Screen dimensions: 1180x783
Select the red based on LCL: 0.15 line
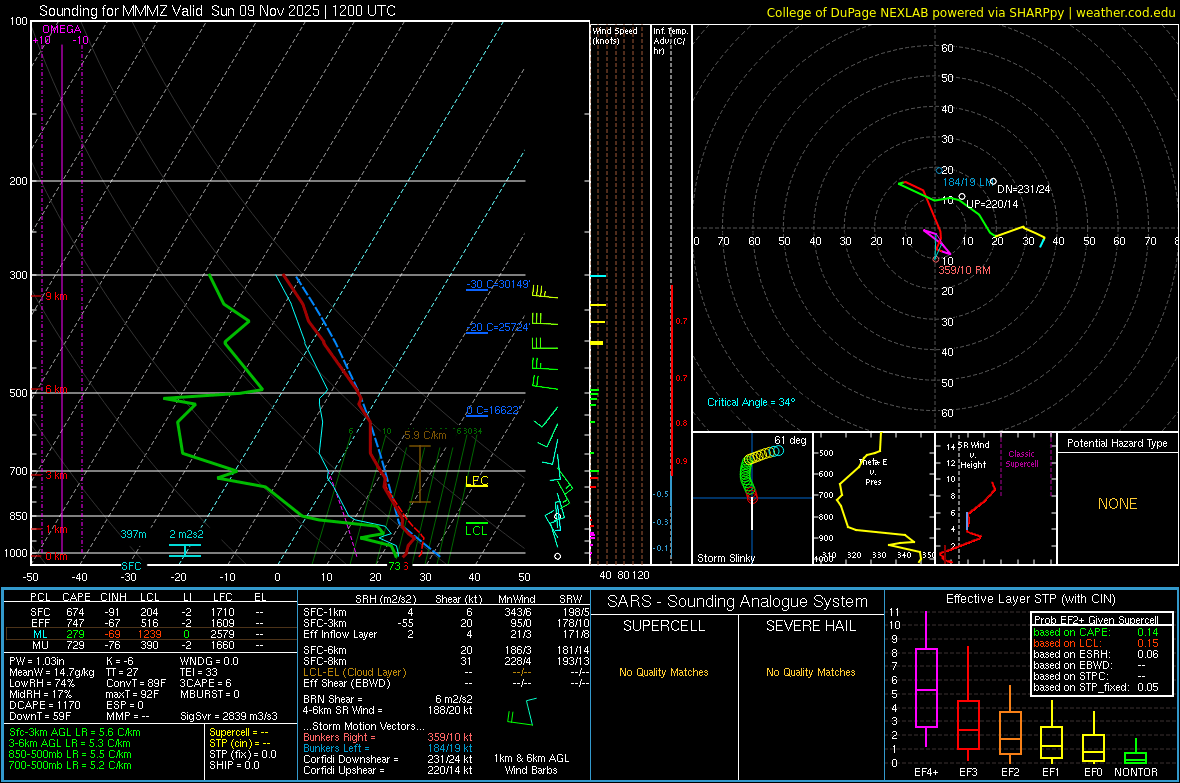click(1096, 643)
